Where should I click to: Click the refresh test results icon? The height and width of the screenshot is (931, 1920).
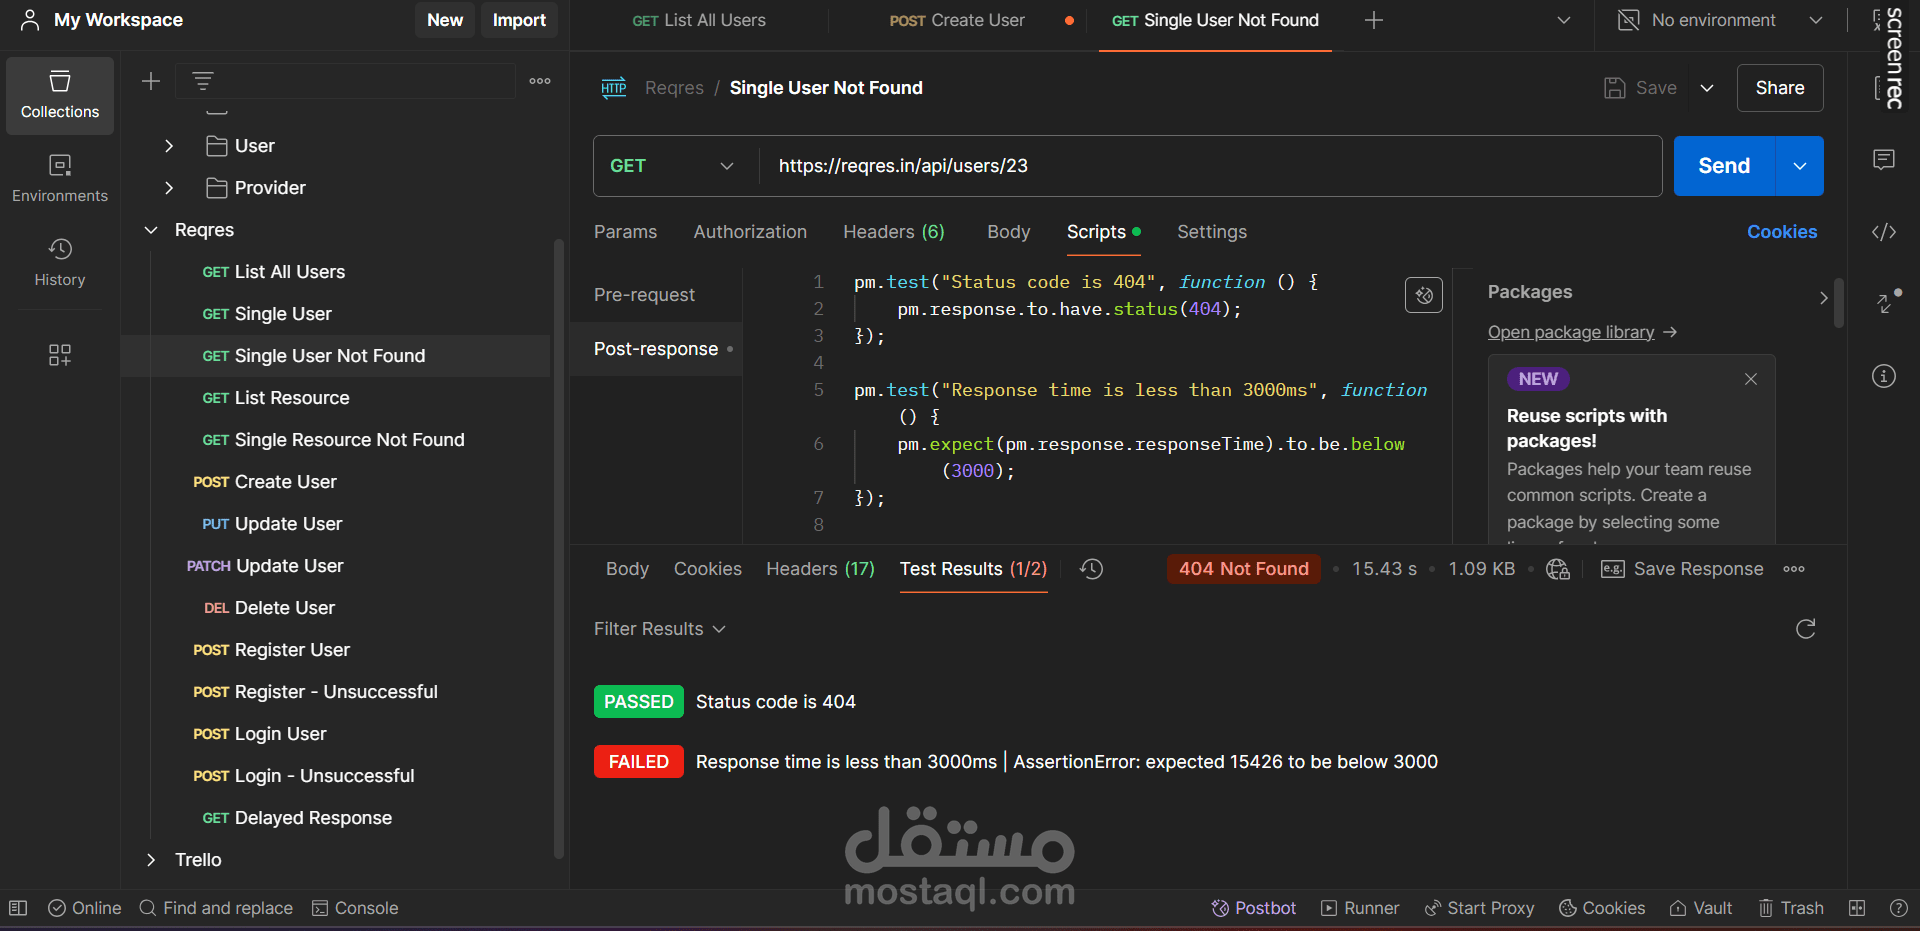coord(1805,629)
